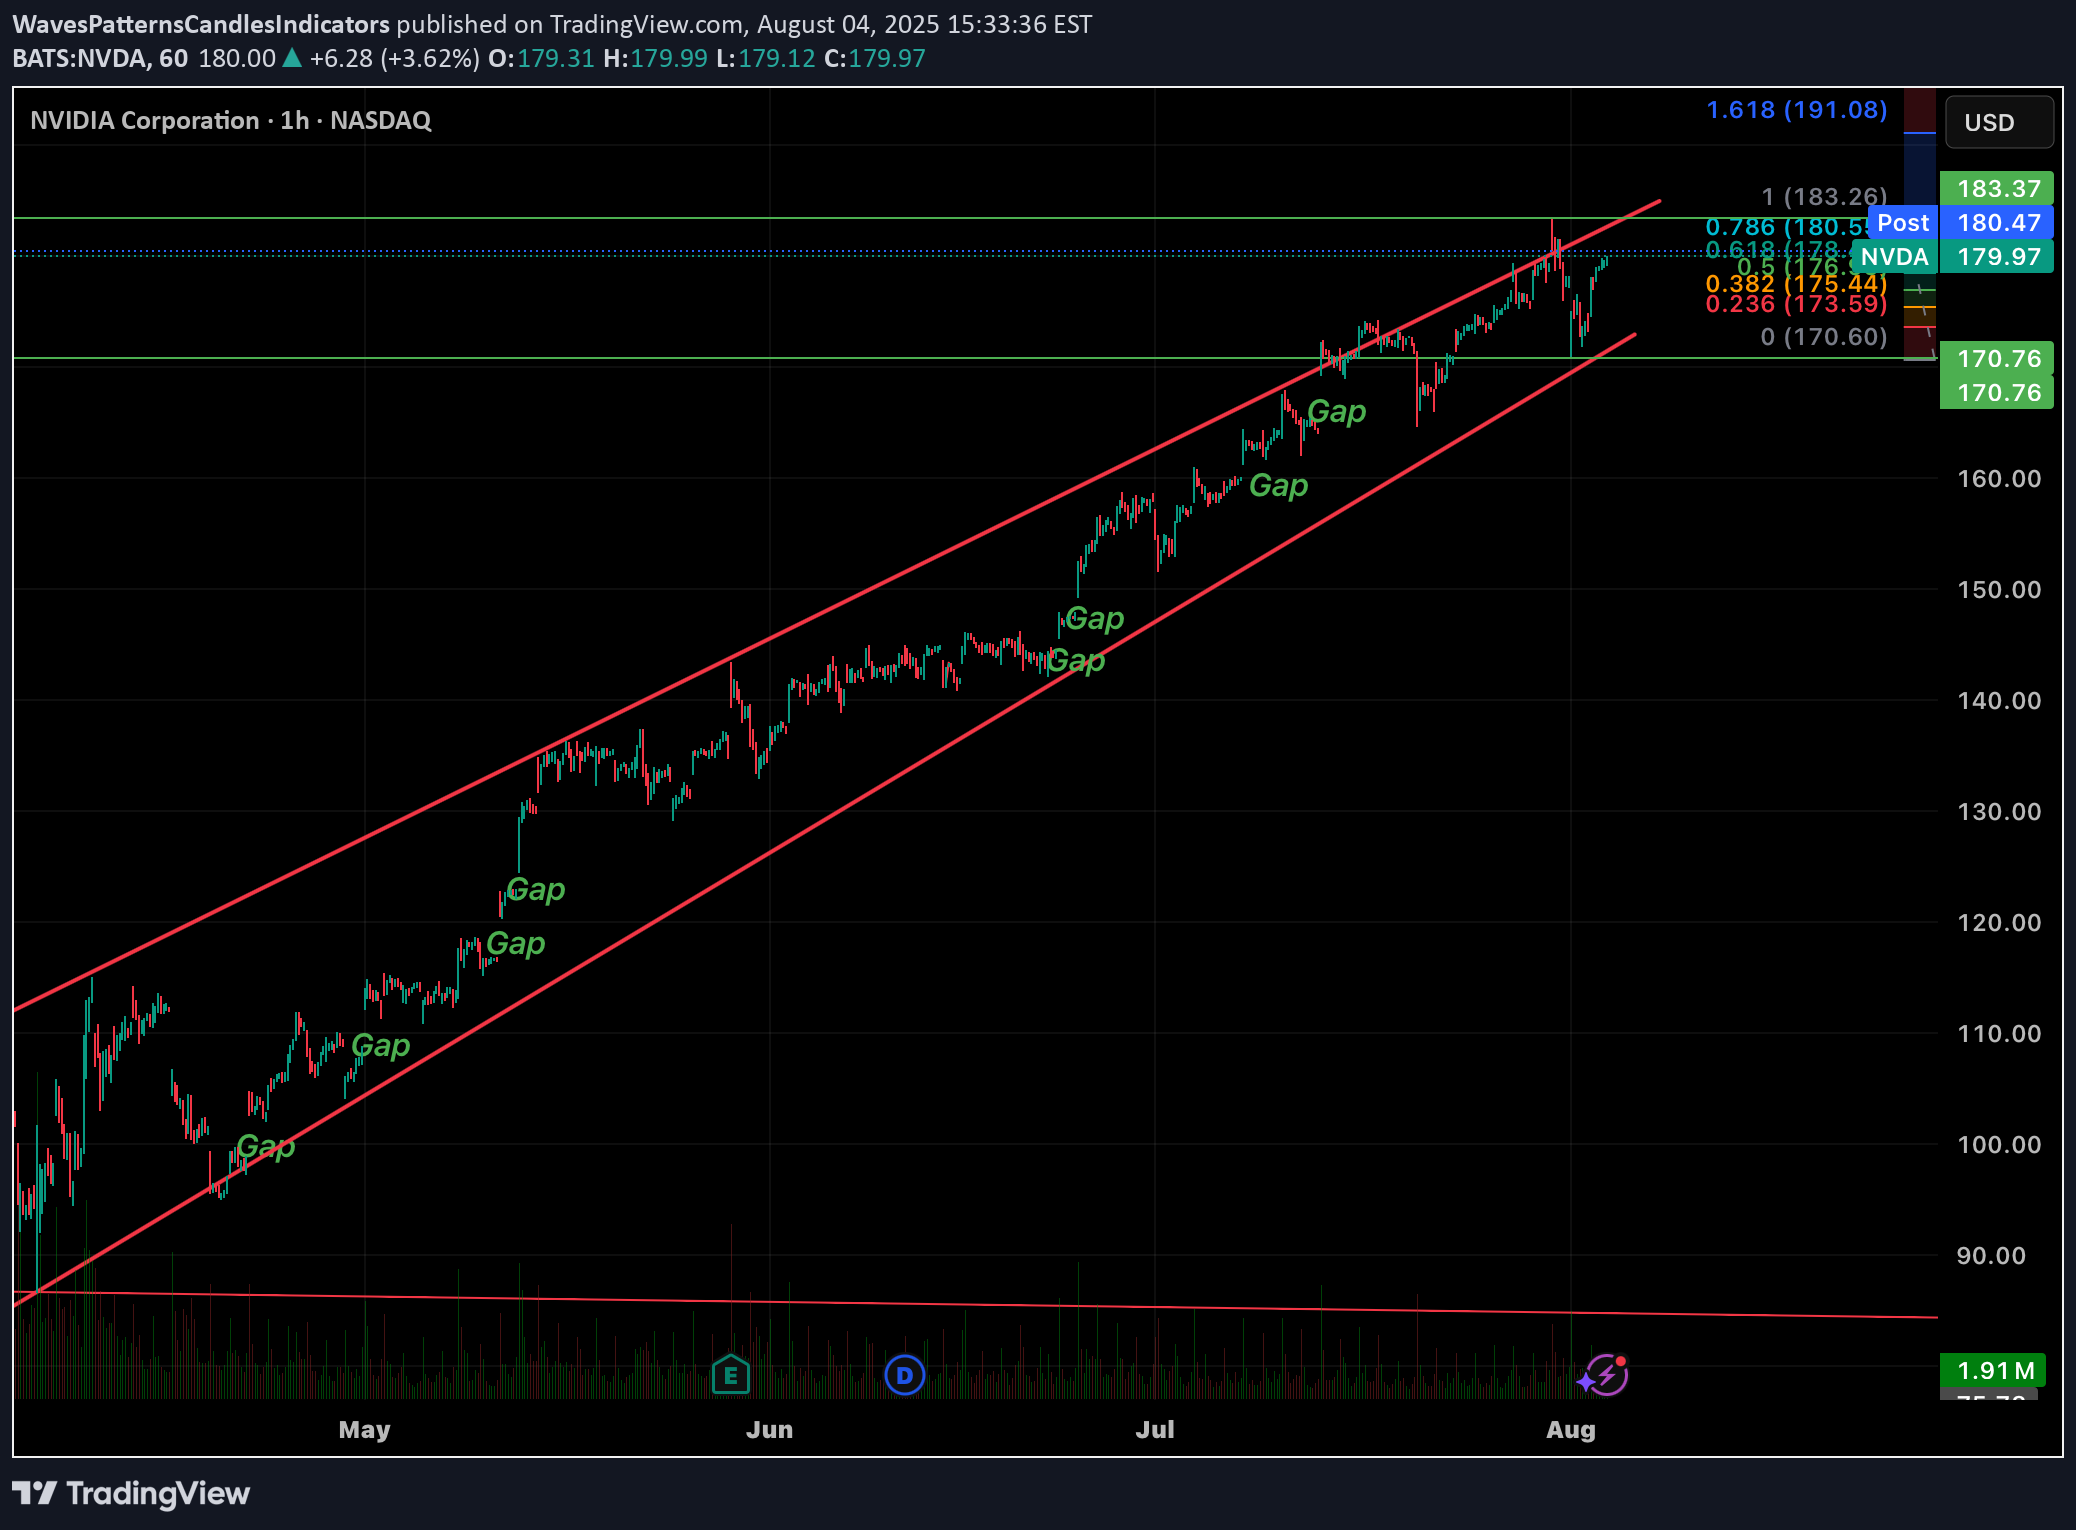Click the 1 (183.26) Fibonacci level
This screenshot has width=2076, height=1530.
(x=1824, y=196)
